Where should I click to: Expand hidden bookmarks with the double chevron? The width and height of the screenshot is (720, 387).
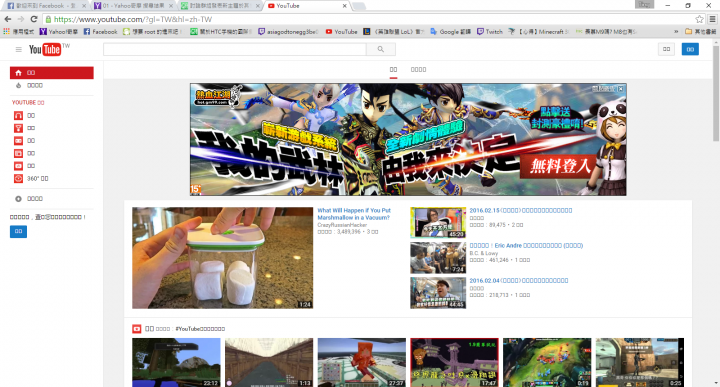click(x=676, y=32)
